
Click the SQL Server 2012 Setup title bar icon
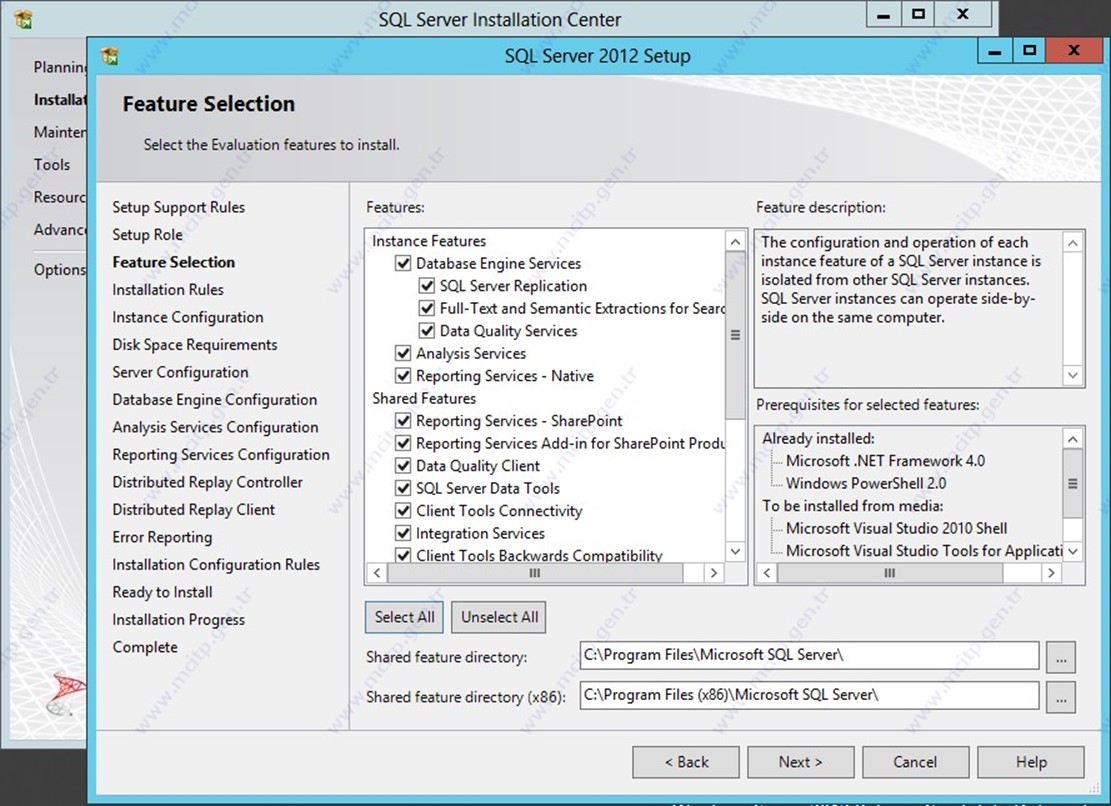(x=110, y=55)
